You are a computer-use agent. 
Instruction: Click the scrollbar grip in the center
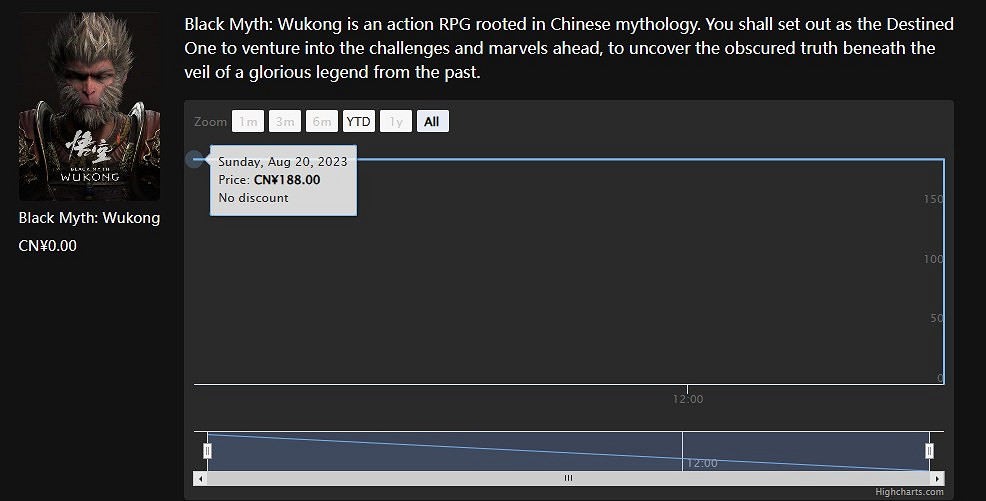pos(568,478)
